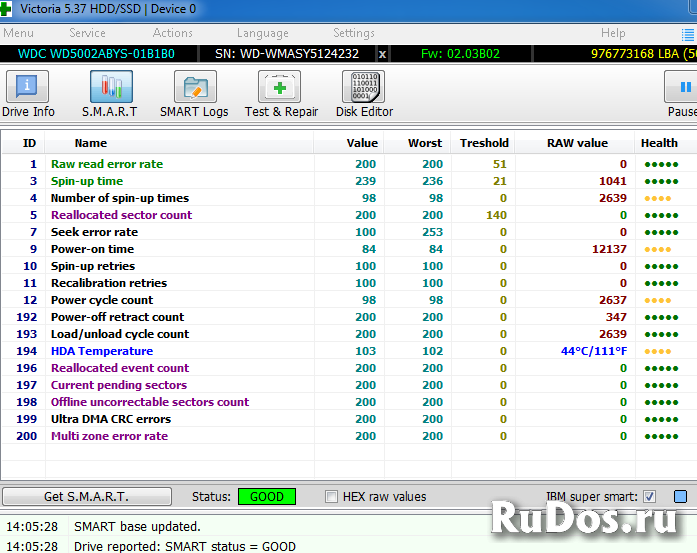Launch the Disk Editor
Screen dimensions: 697x553
[364, 95]
